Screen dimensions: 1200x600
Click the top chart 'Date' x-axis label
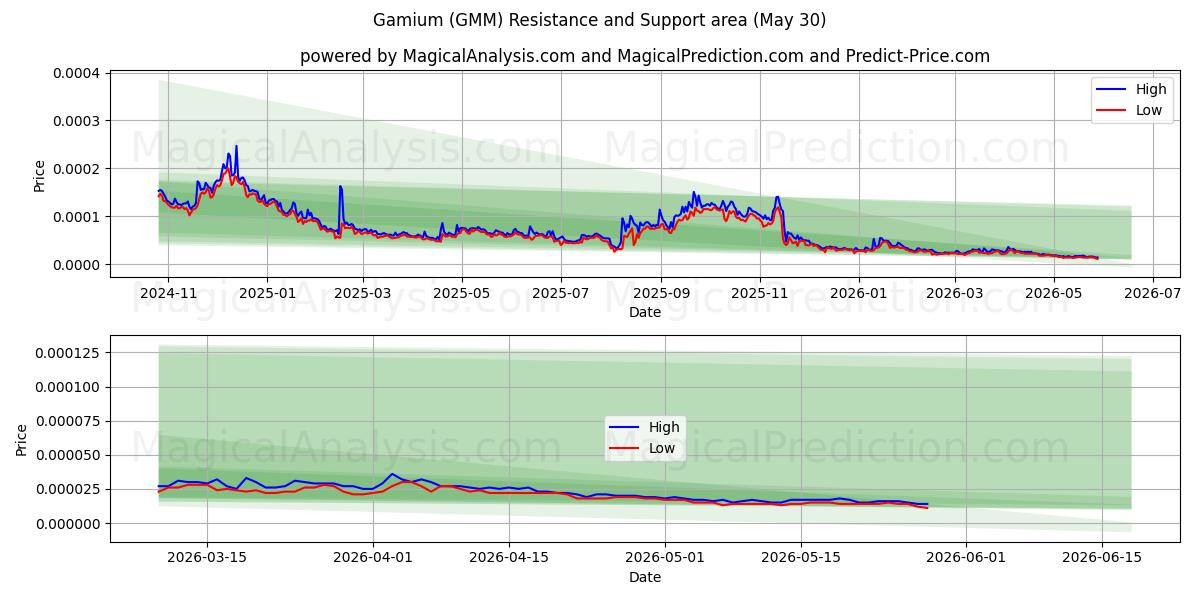[x=645, y=312]
